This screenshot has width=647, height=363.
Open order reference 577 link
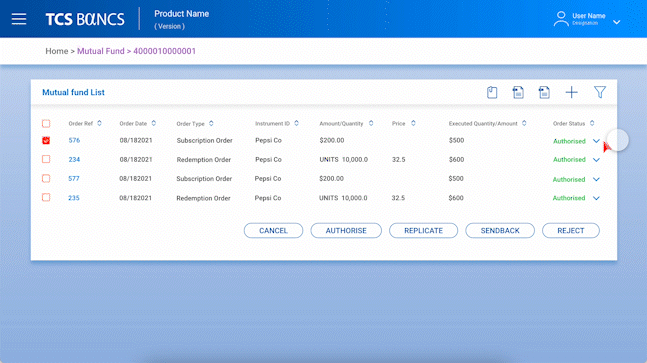click(x=74, y=179)
